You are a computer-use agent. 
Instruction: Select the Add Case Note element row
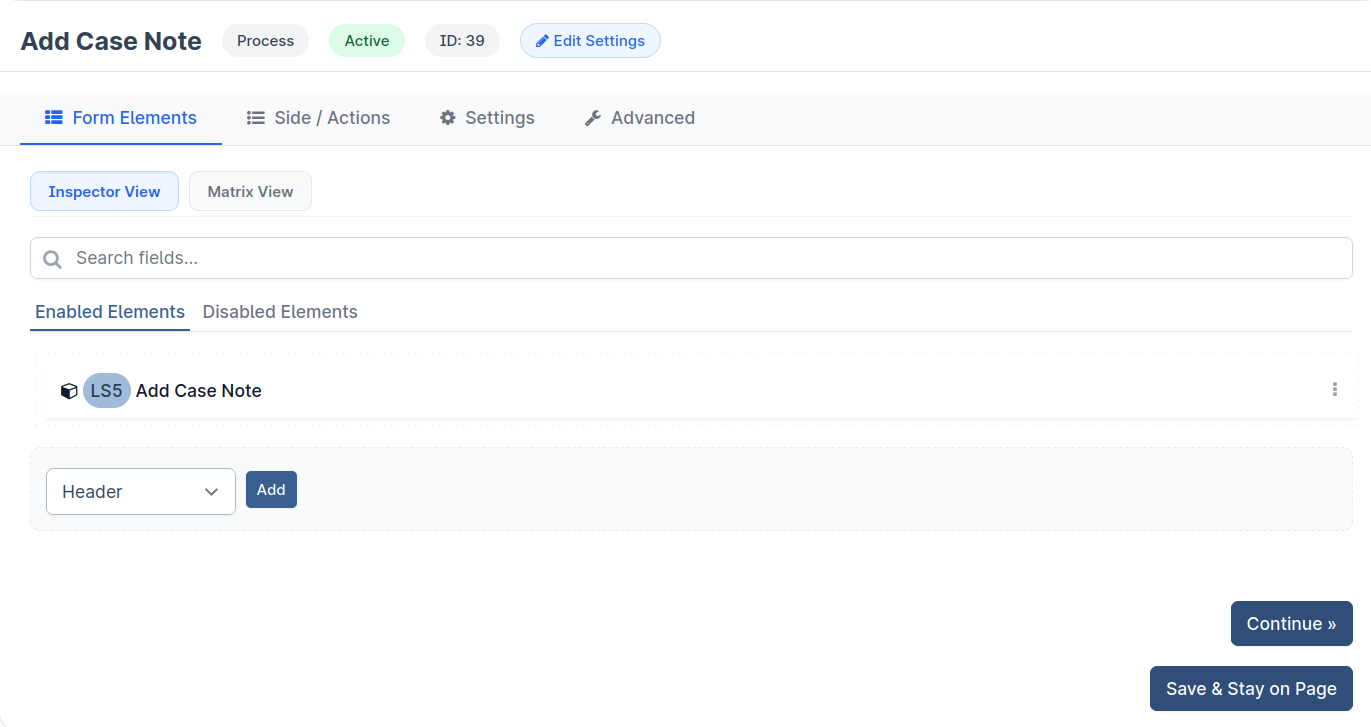click(x=700, y=391)
